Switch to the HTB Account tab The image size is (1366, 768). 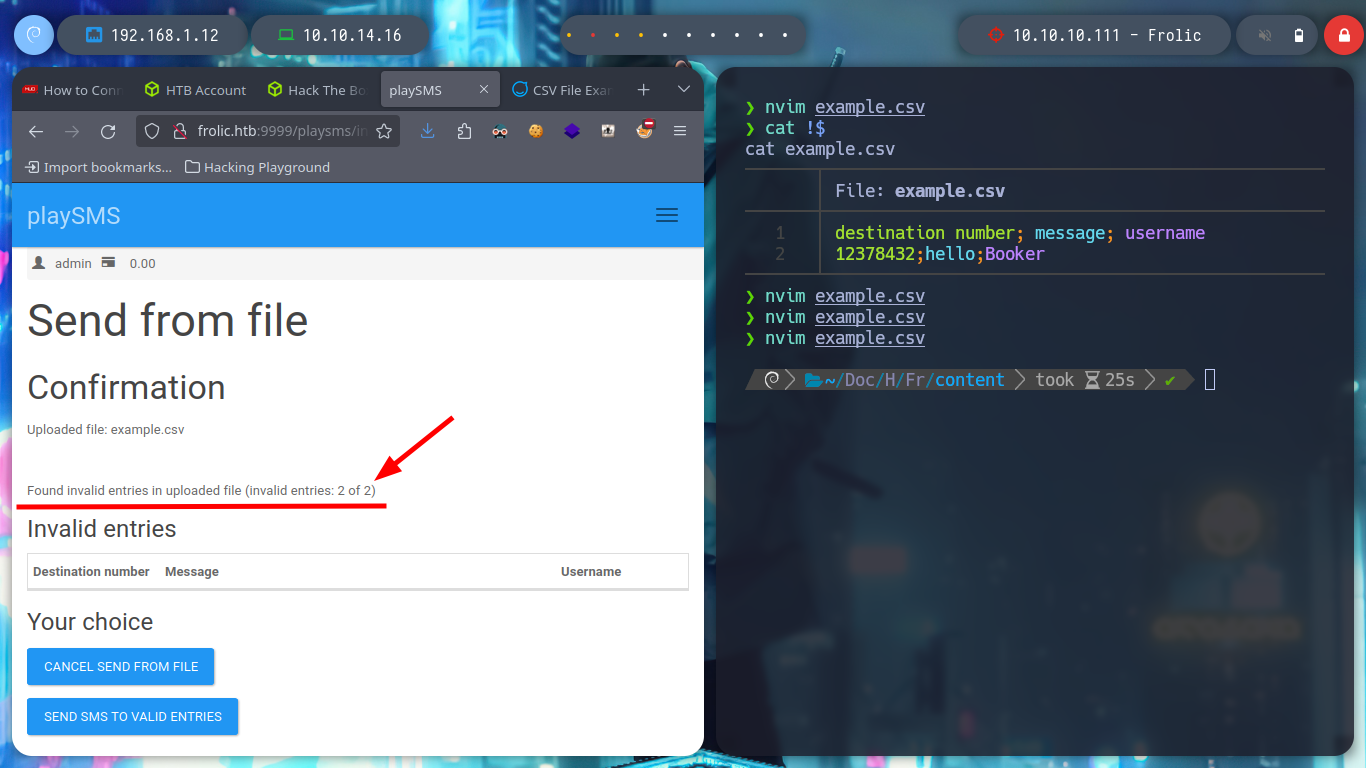click(x=195, y=90)
